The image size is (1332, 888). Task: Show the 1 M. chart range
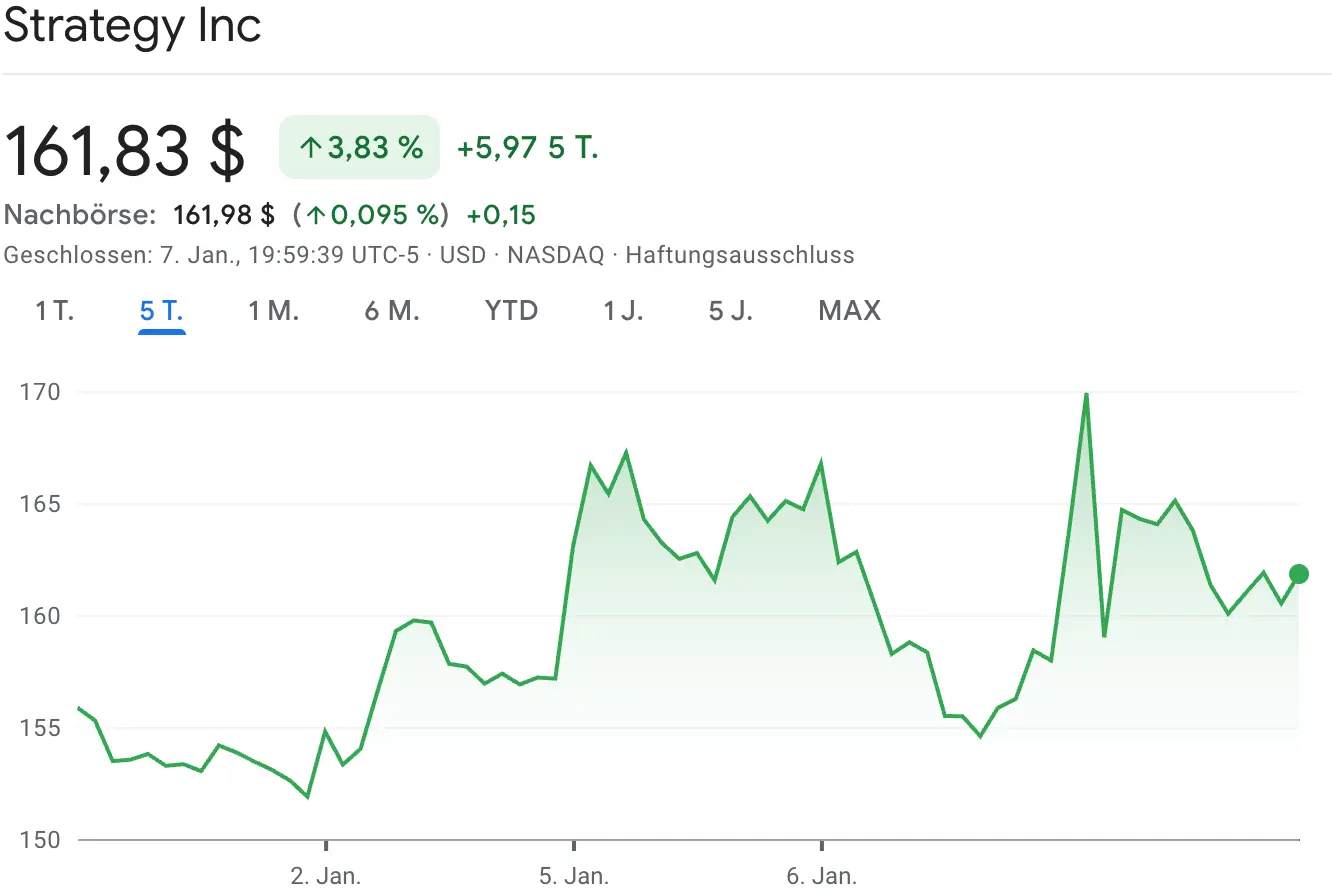pyautogui.click(x=274, y=311)
